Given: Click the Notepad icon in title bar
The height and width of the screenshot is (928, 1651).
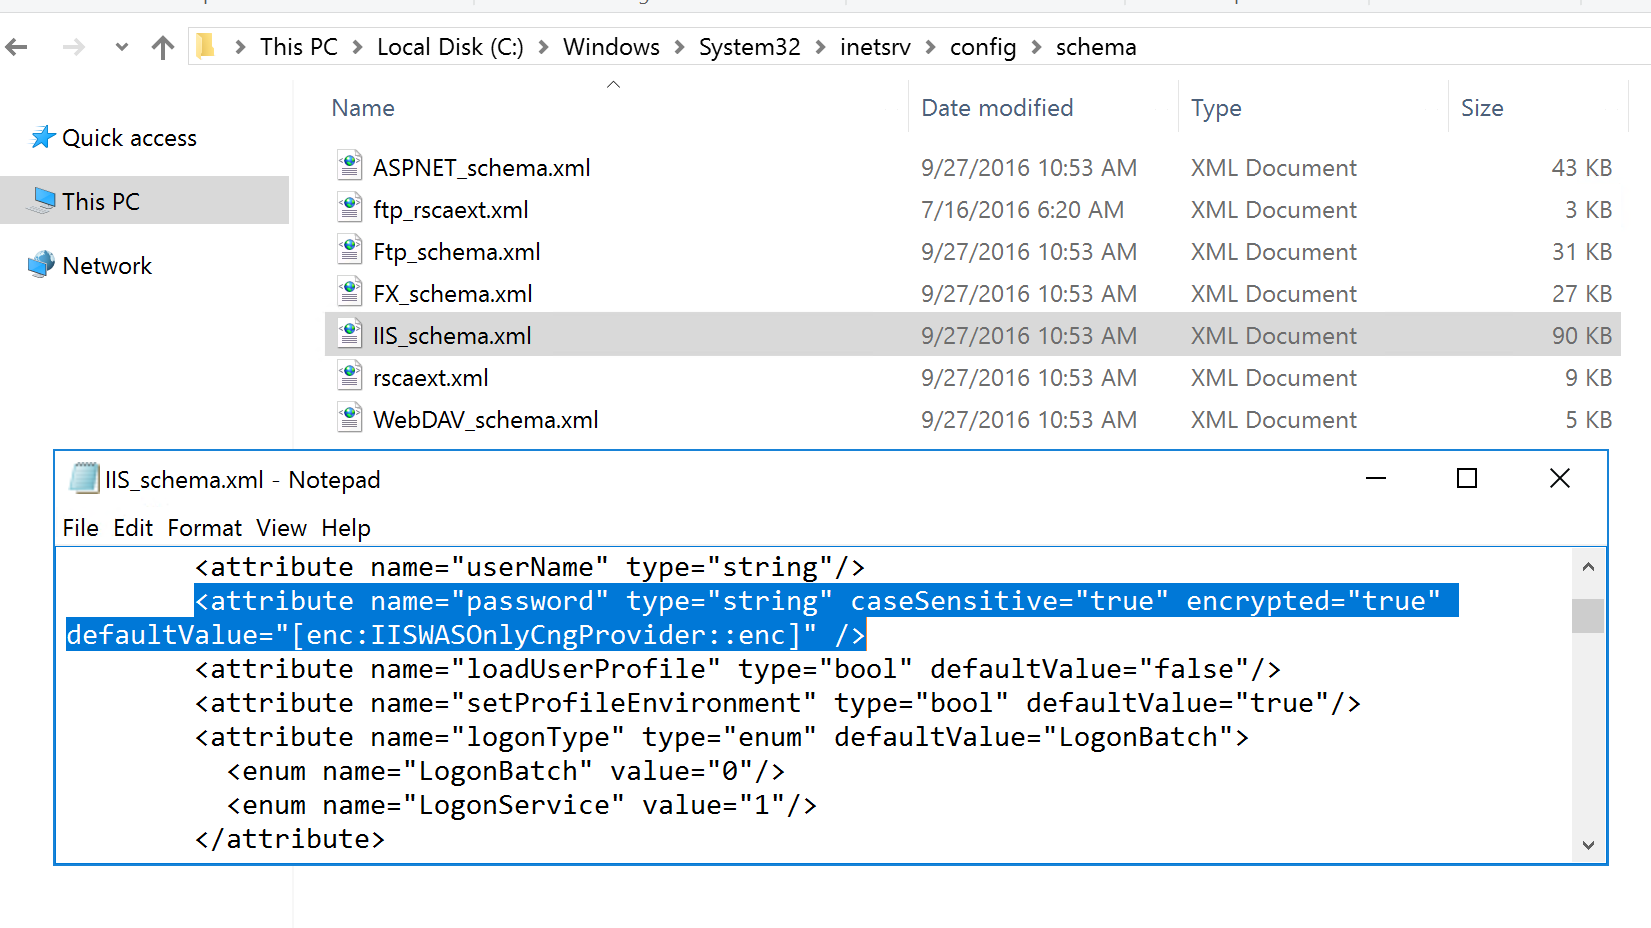Looking at the screenshot, I should point(84,478).
